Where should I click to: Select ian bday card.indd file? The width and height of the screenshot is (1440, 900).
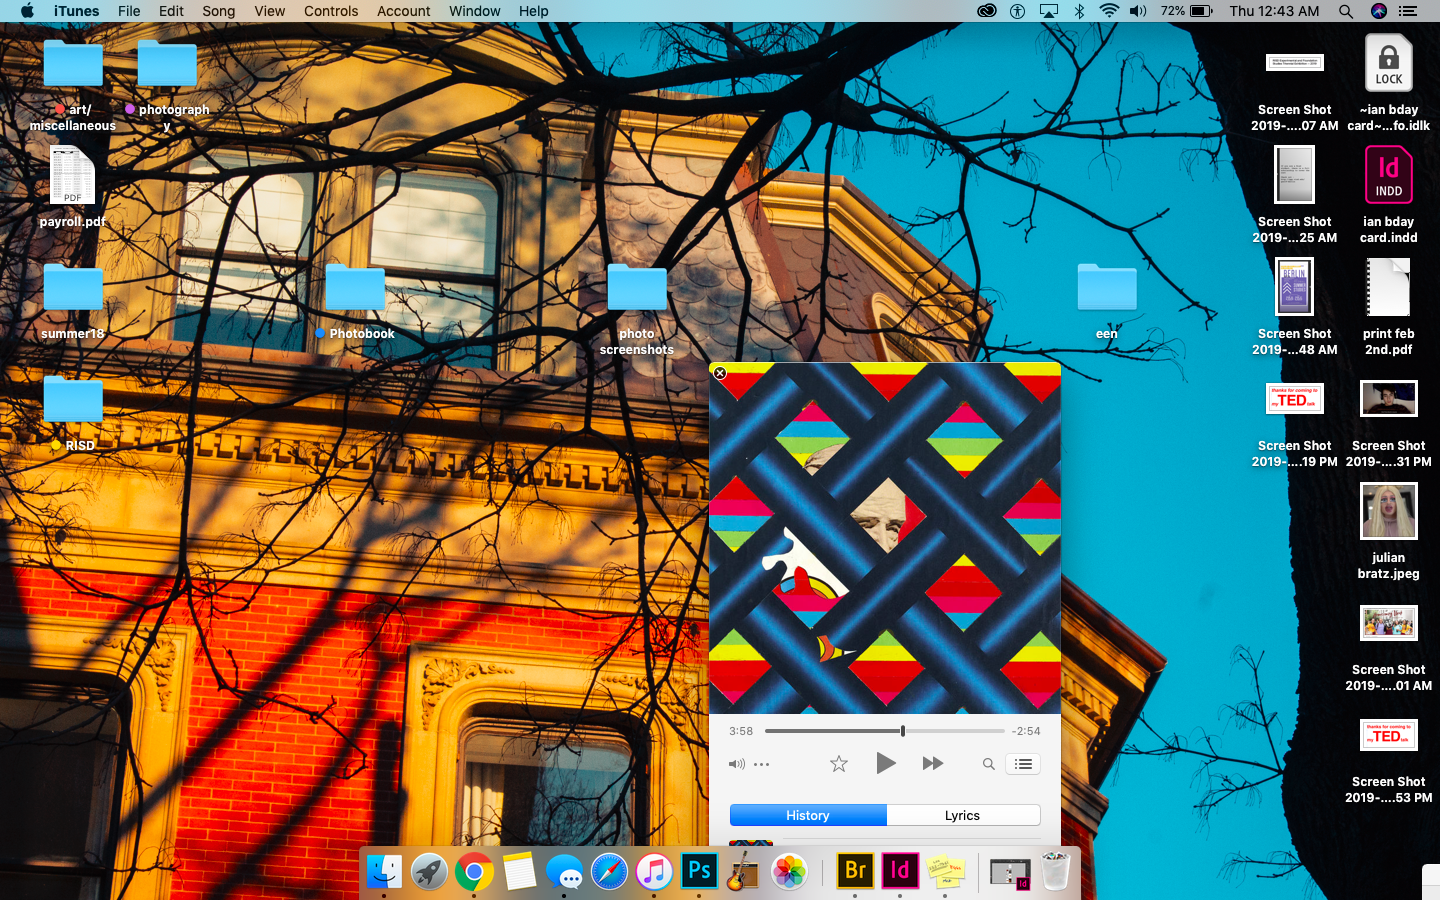[x=1389, y=196]
